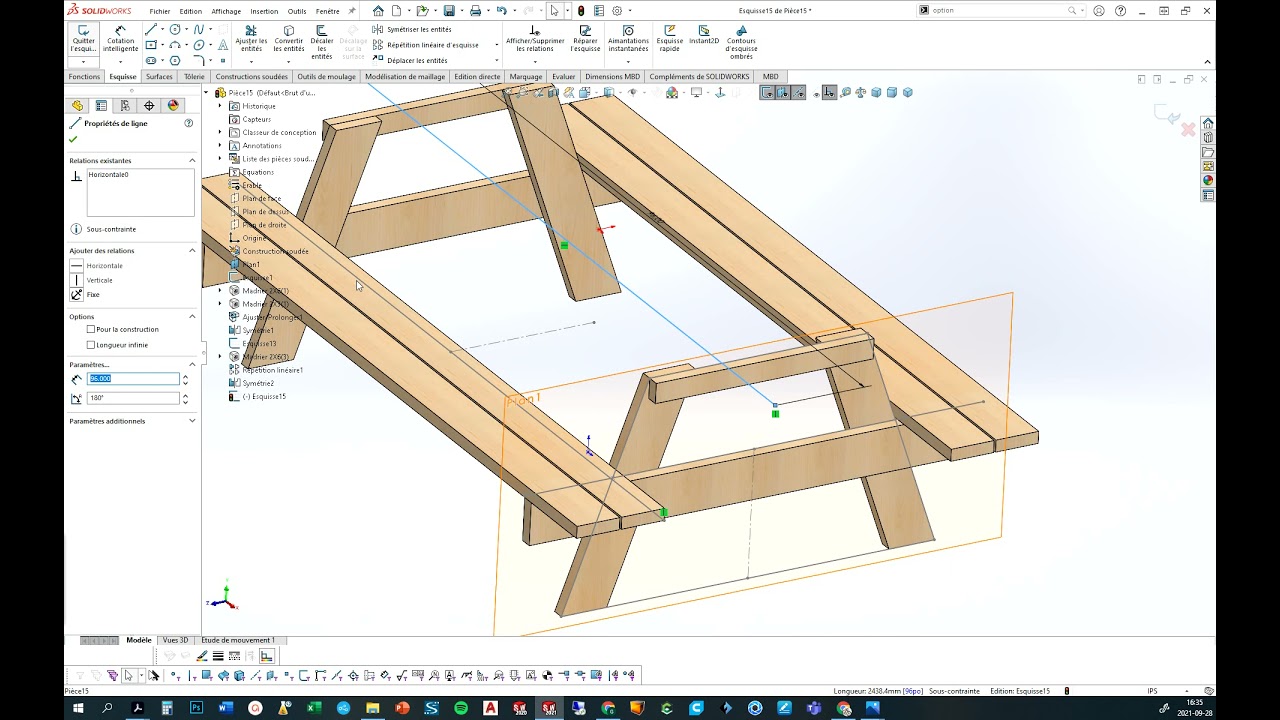
Task: Click the help icon in Propriétés de ligne
Action: (x=189, y=123)
